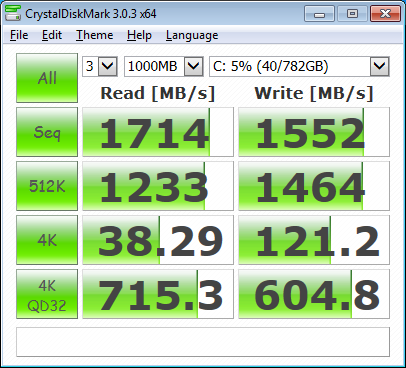Image resolution: width=406 pixels, height=368 pixels.
Task: Start the 4K benchmark test
Action: tap(47, 240)
